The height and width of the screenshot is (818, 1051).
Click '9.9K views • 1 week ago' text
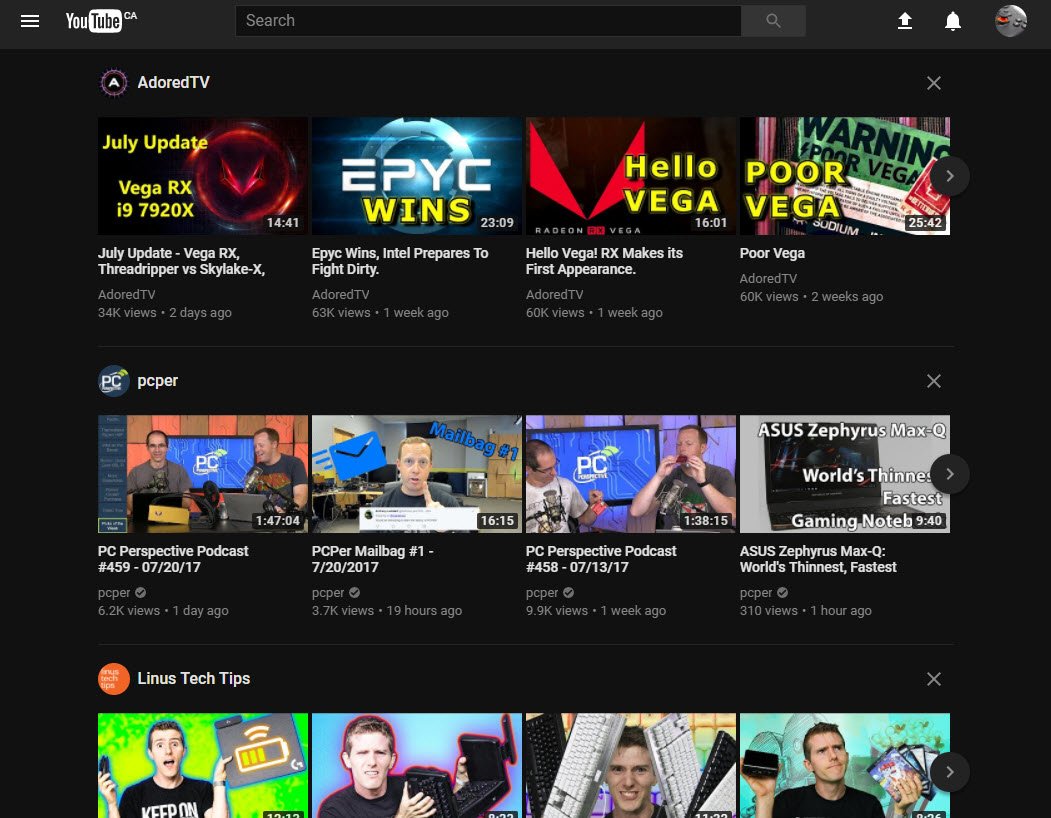pyautogui.click(x=596, y=611)
